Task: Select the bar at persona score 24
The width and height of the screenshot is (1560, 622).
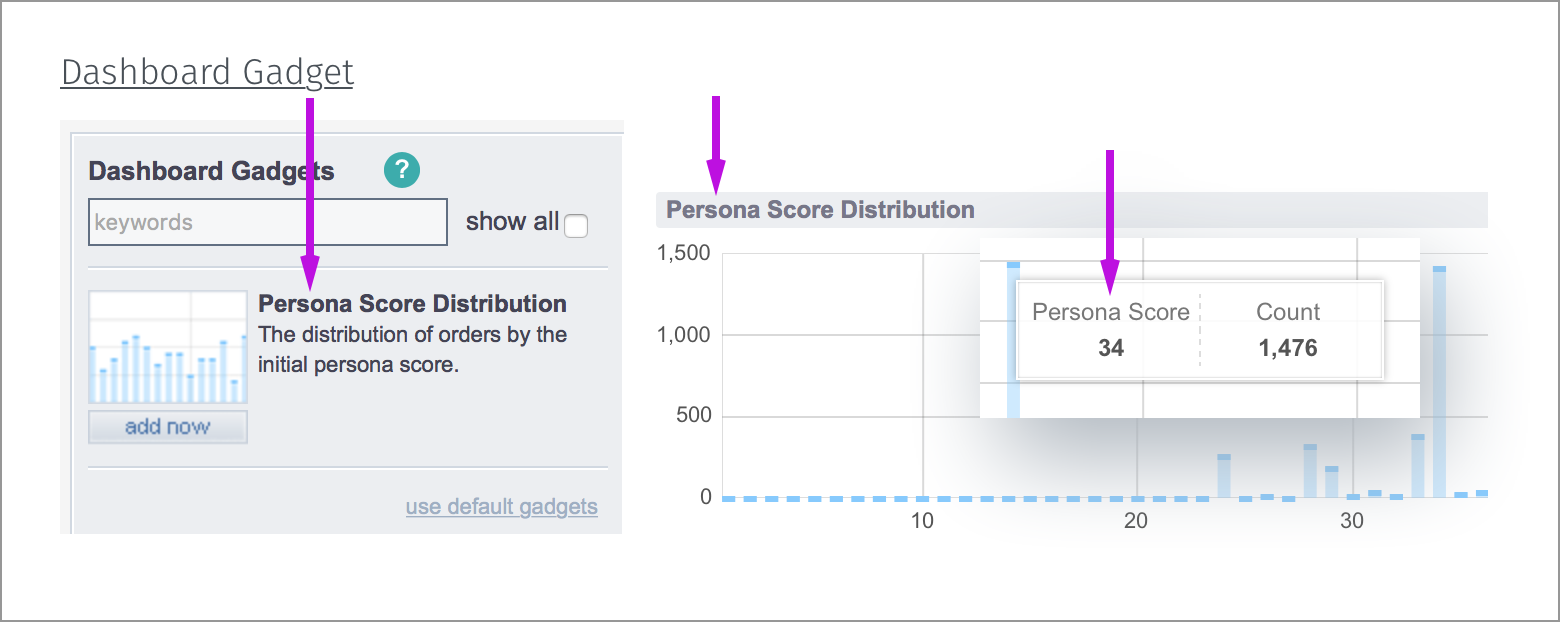Action: (1224, 475)
